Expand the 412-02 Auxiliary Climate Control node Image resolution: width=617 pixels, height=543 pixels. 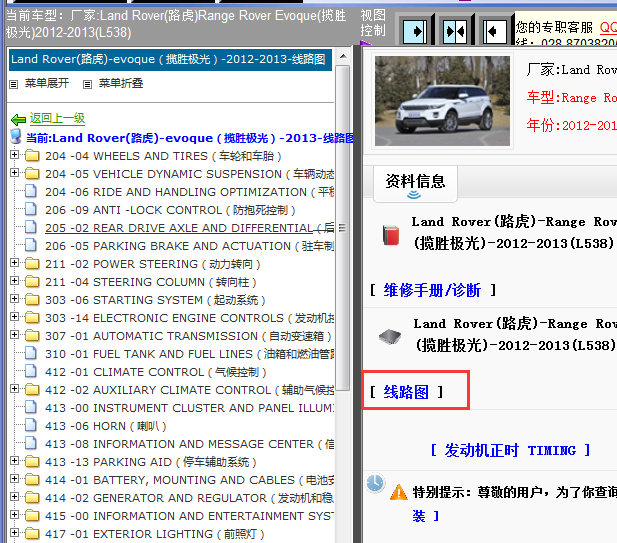pyautogui.click(x=15, y=389)
